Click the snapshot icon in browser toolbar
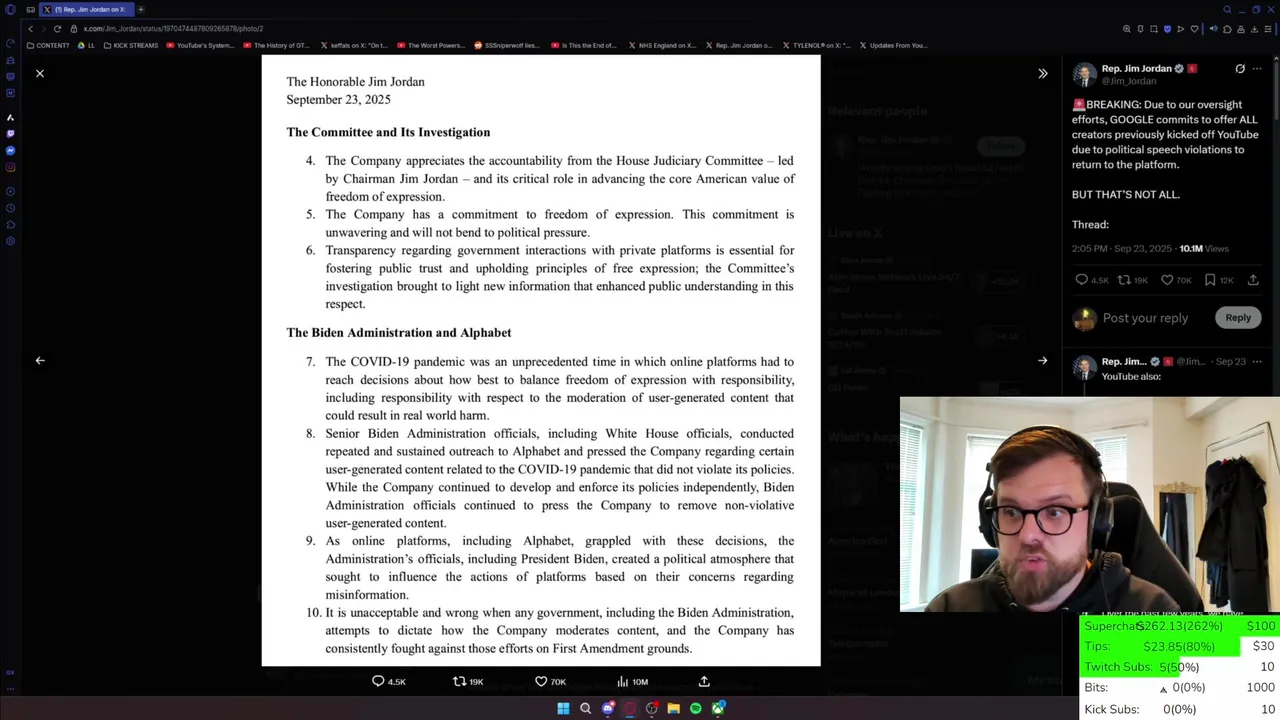Screen dimensions: 1280x720 1154,29
